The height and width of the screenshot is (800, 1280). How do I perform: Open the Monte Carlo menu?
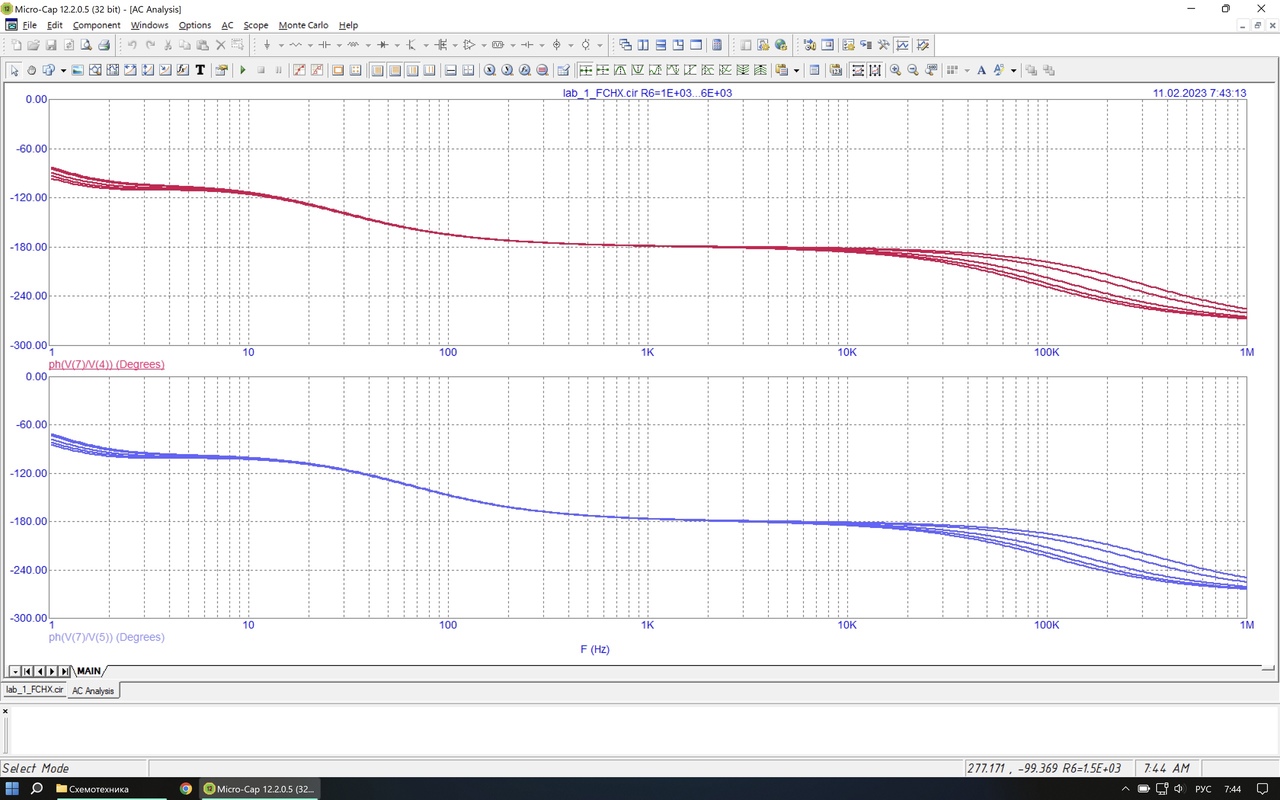[x=303, y=25]
